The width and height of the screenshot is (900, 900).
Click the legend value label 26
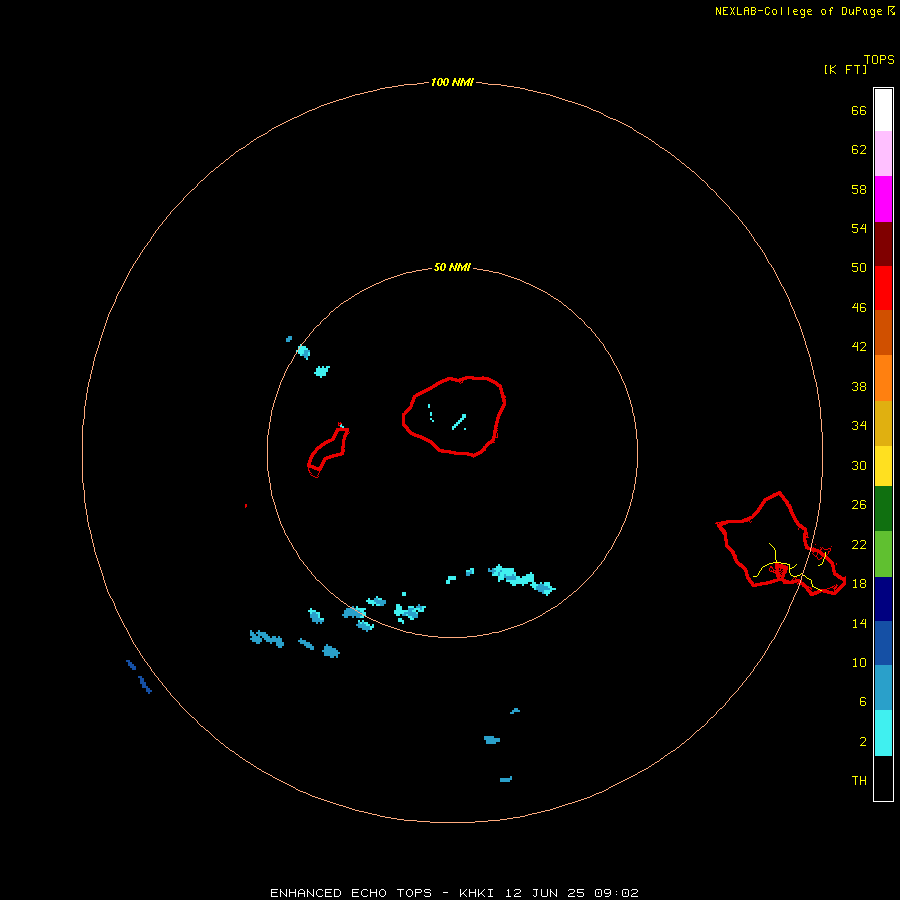pyautogui.click(x=859, y=505)
